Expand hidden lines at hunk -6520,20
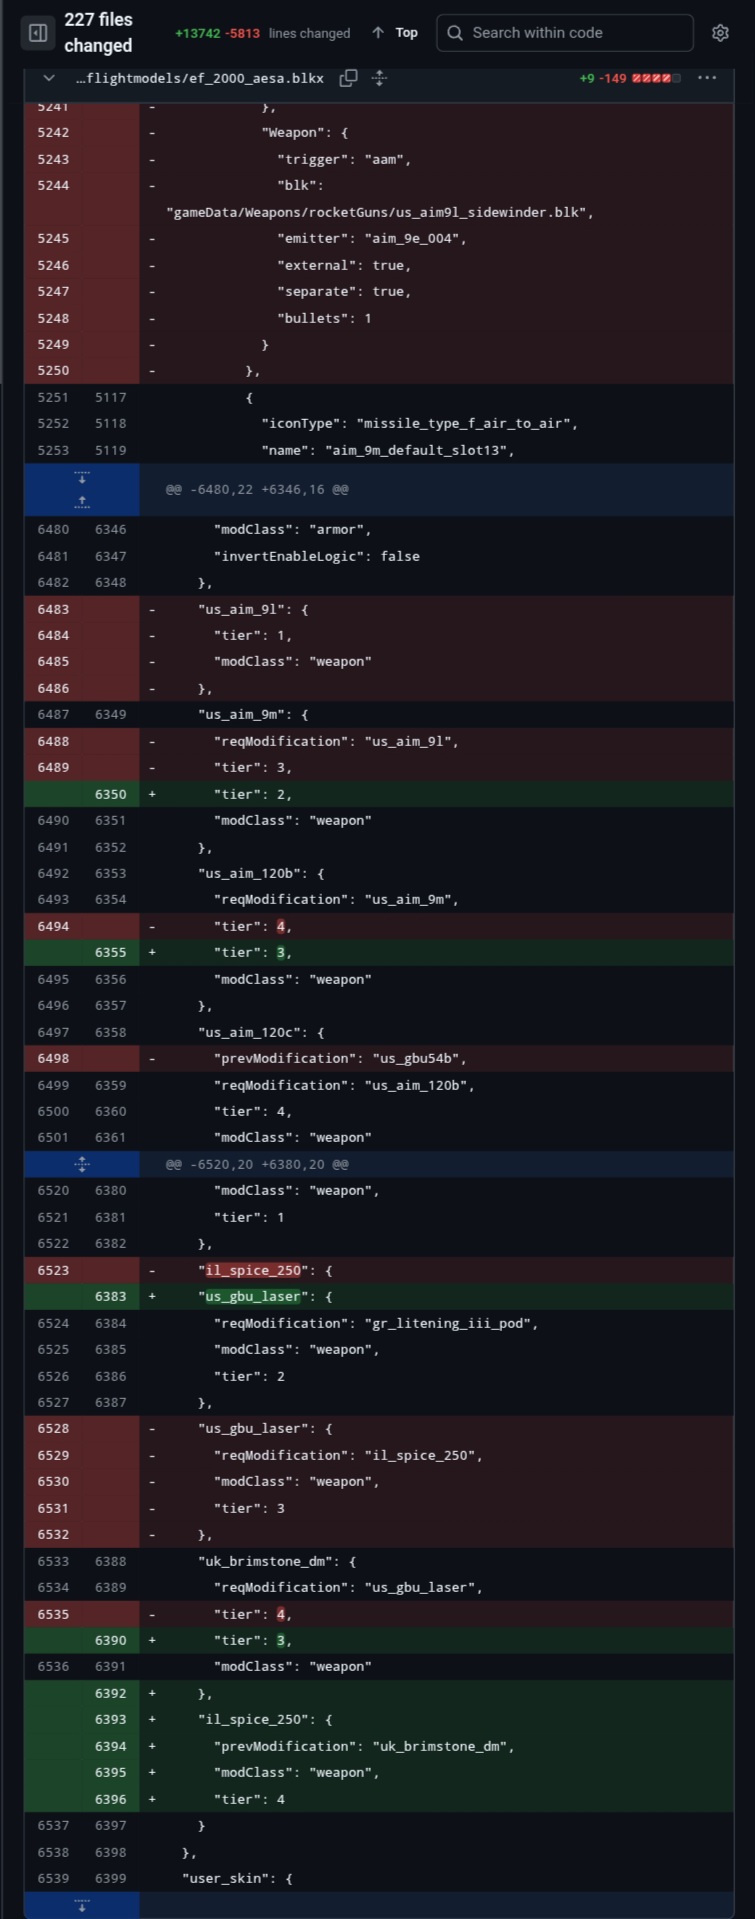755x1919 pixels. [82, 1164]
